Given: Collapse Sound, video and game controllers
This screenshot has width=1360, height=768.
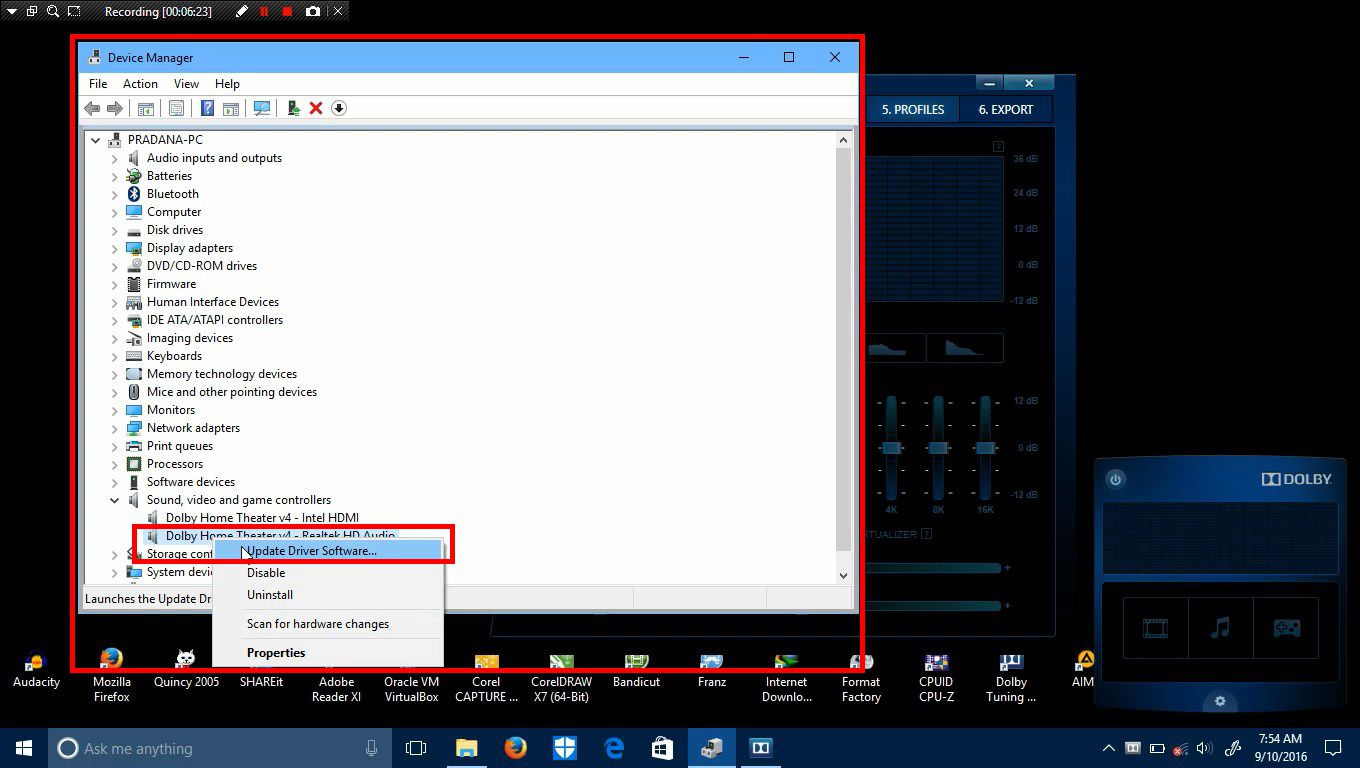Looking at the screenshot, I should [x=114, y=500].
